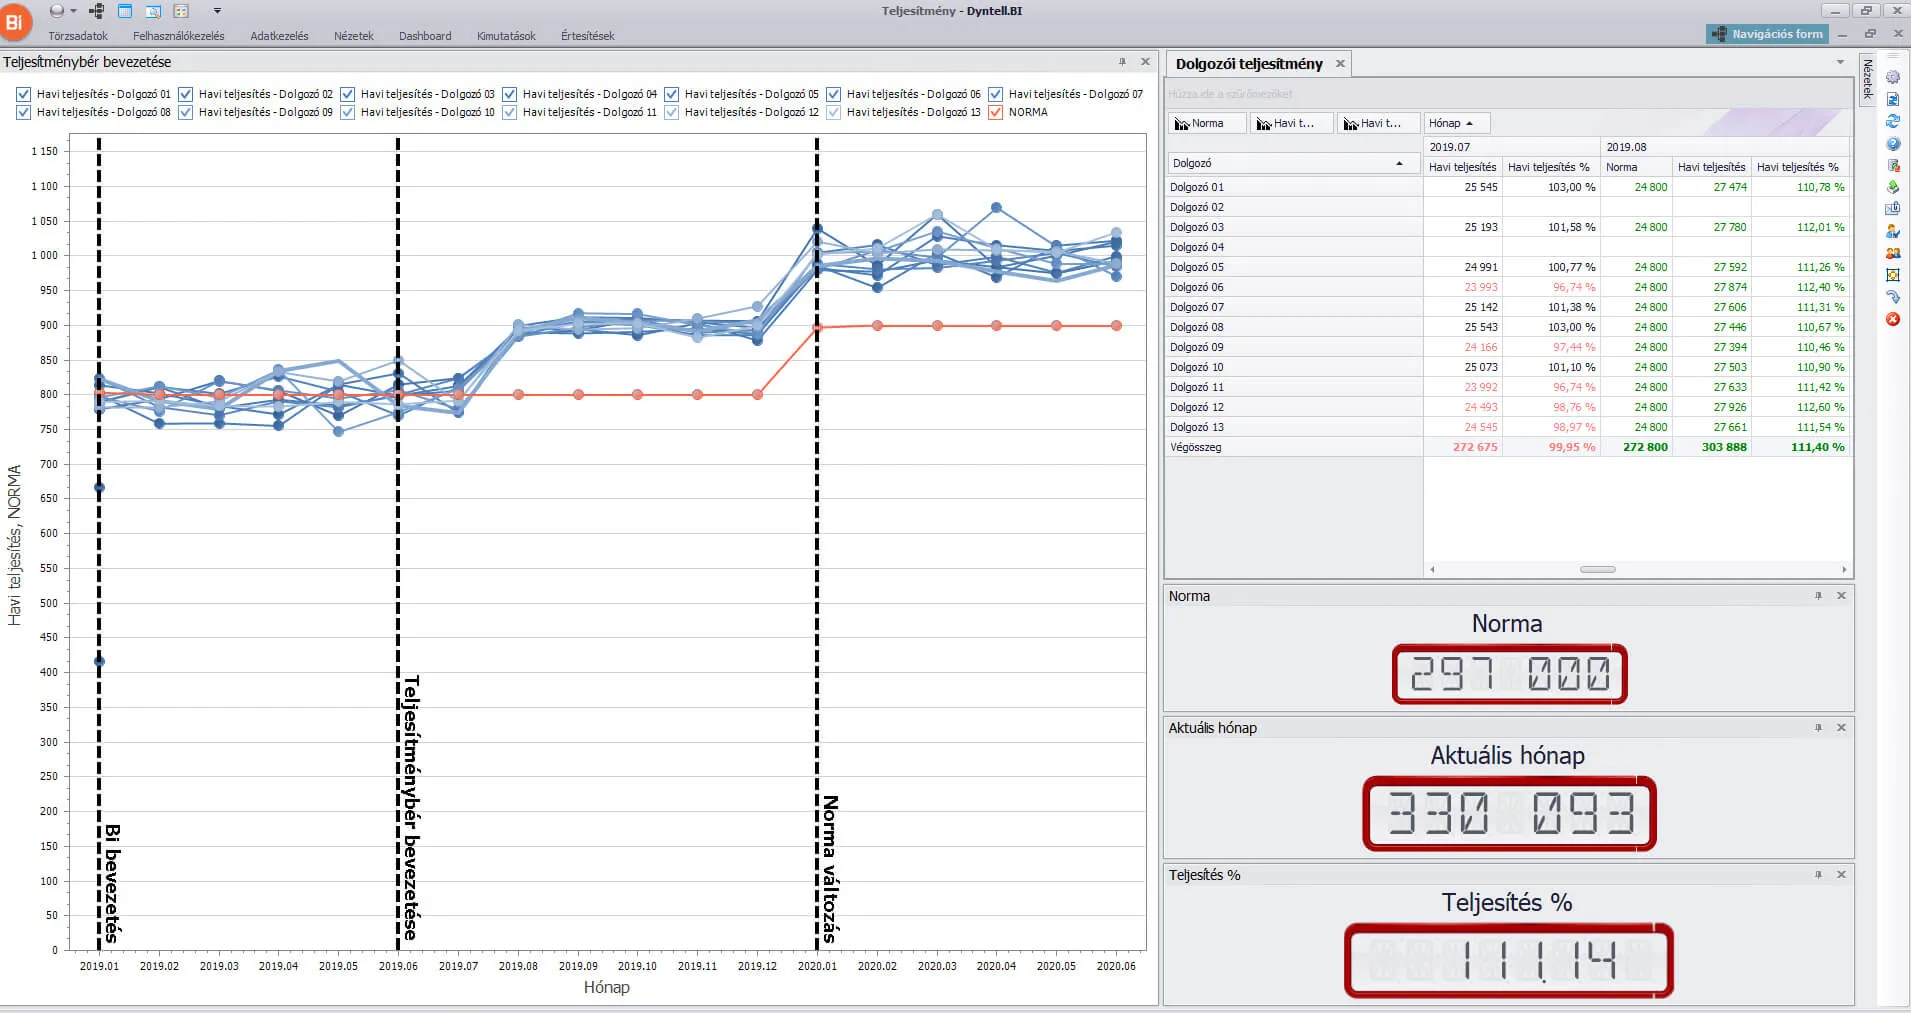Toggle Havi teljesítés - Dolgozó 13 checkbox

[x=834, y=112]
